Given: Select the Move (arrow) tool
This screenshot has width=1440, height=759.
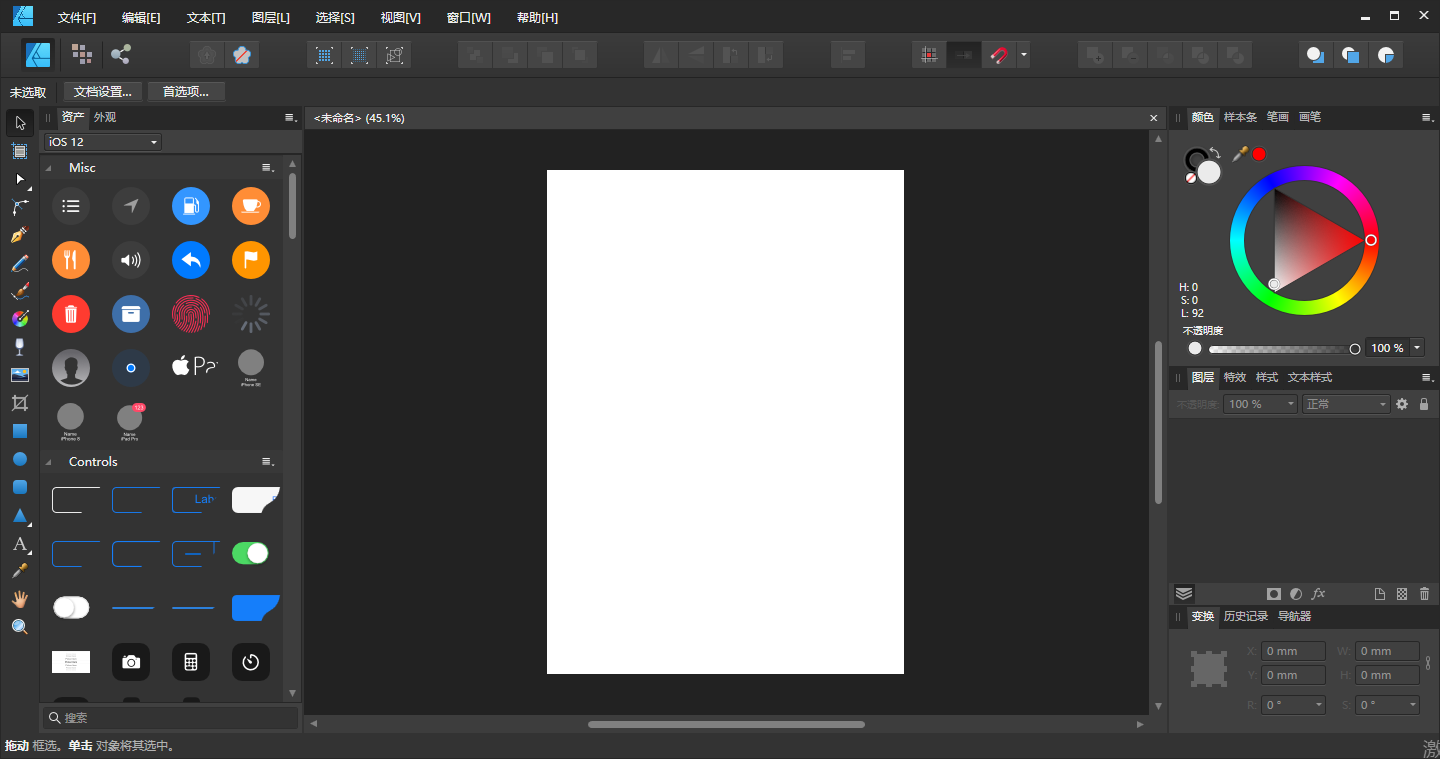Looking at the screenshot, I should pos(20,123).
